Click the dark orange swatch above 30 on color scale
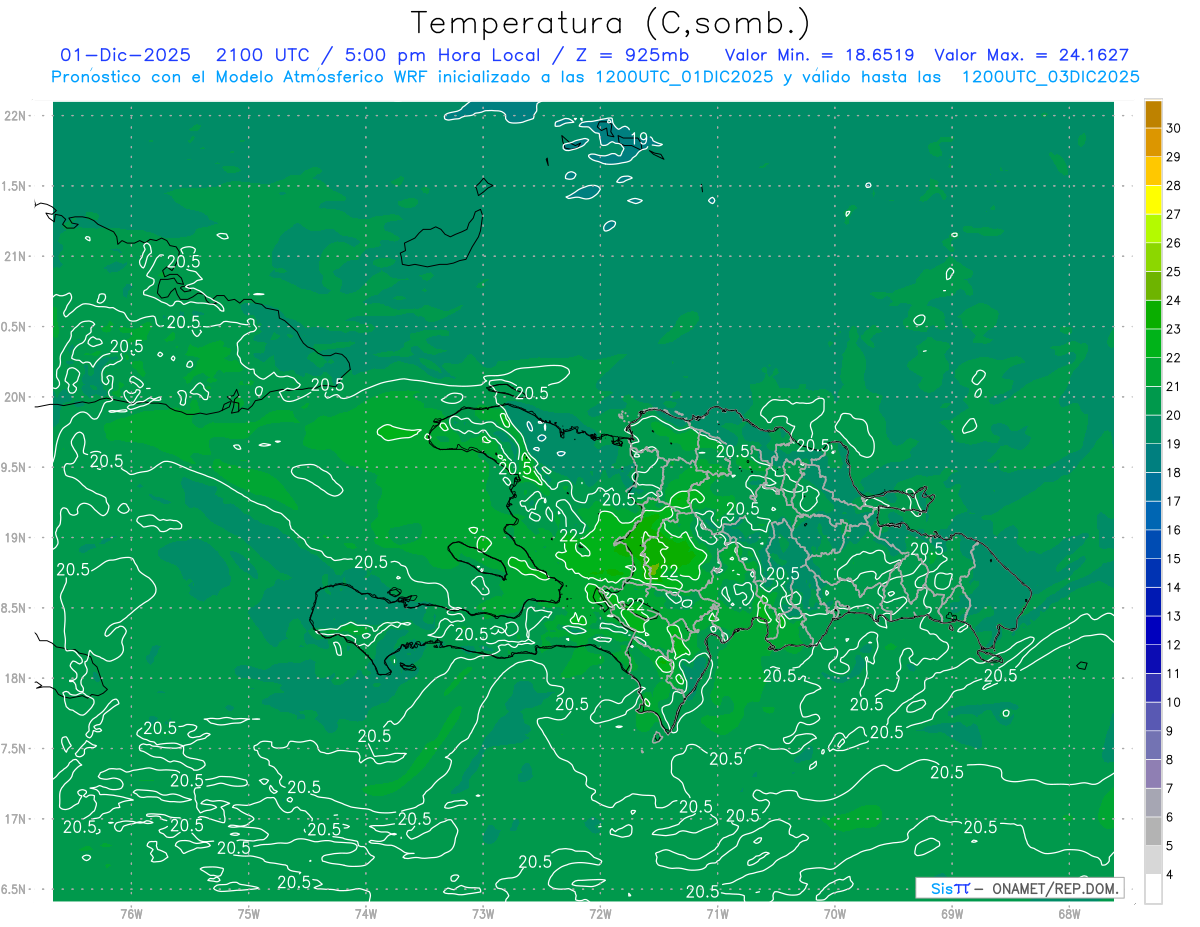The image size is (1200, 927). pos(1153,114)
